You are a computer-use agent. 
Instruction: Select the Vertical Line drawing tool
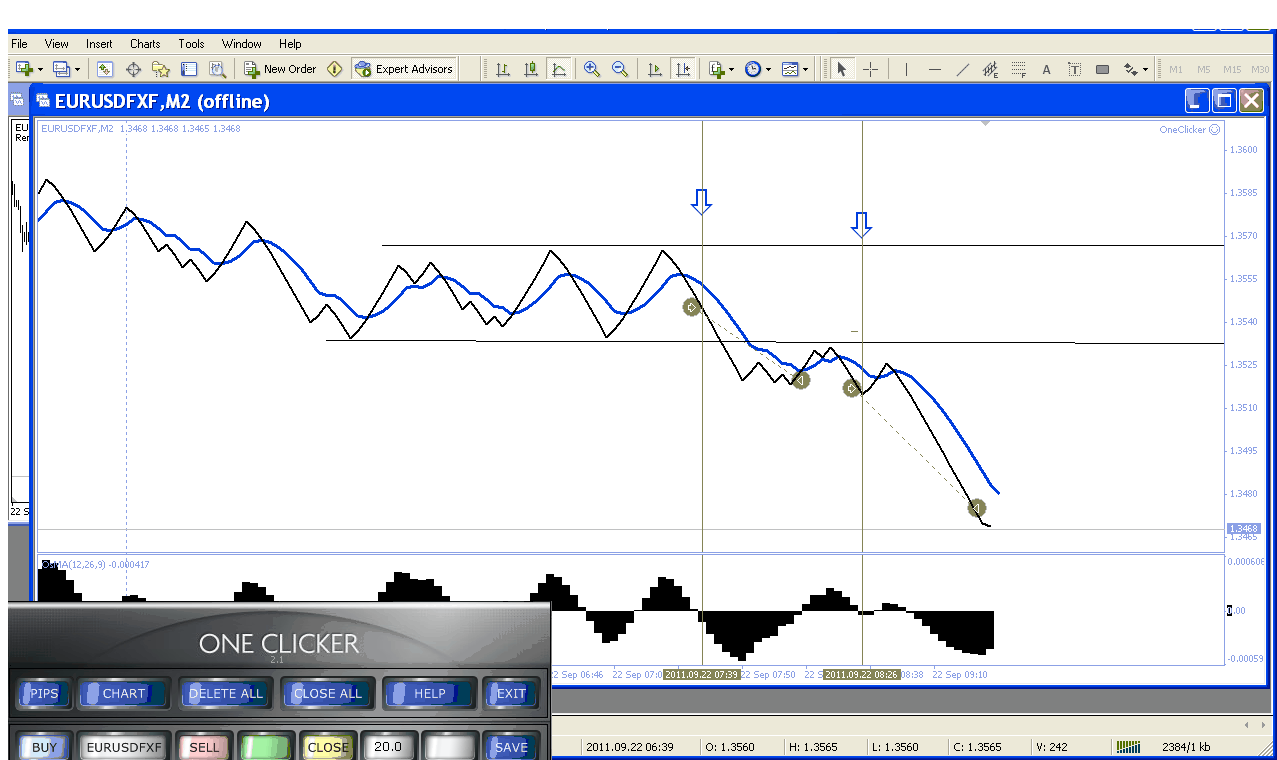906,69
